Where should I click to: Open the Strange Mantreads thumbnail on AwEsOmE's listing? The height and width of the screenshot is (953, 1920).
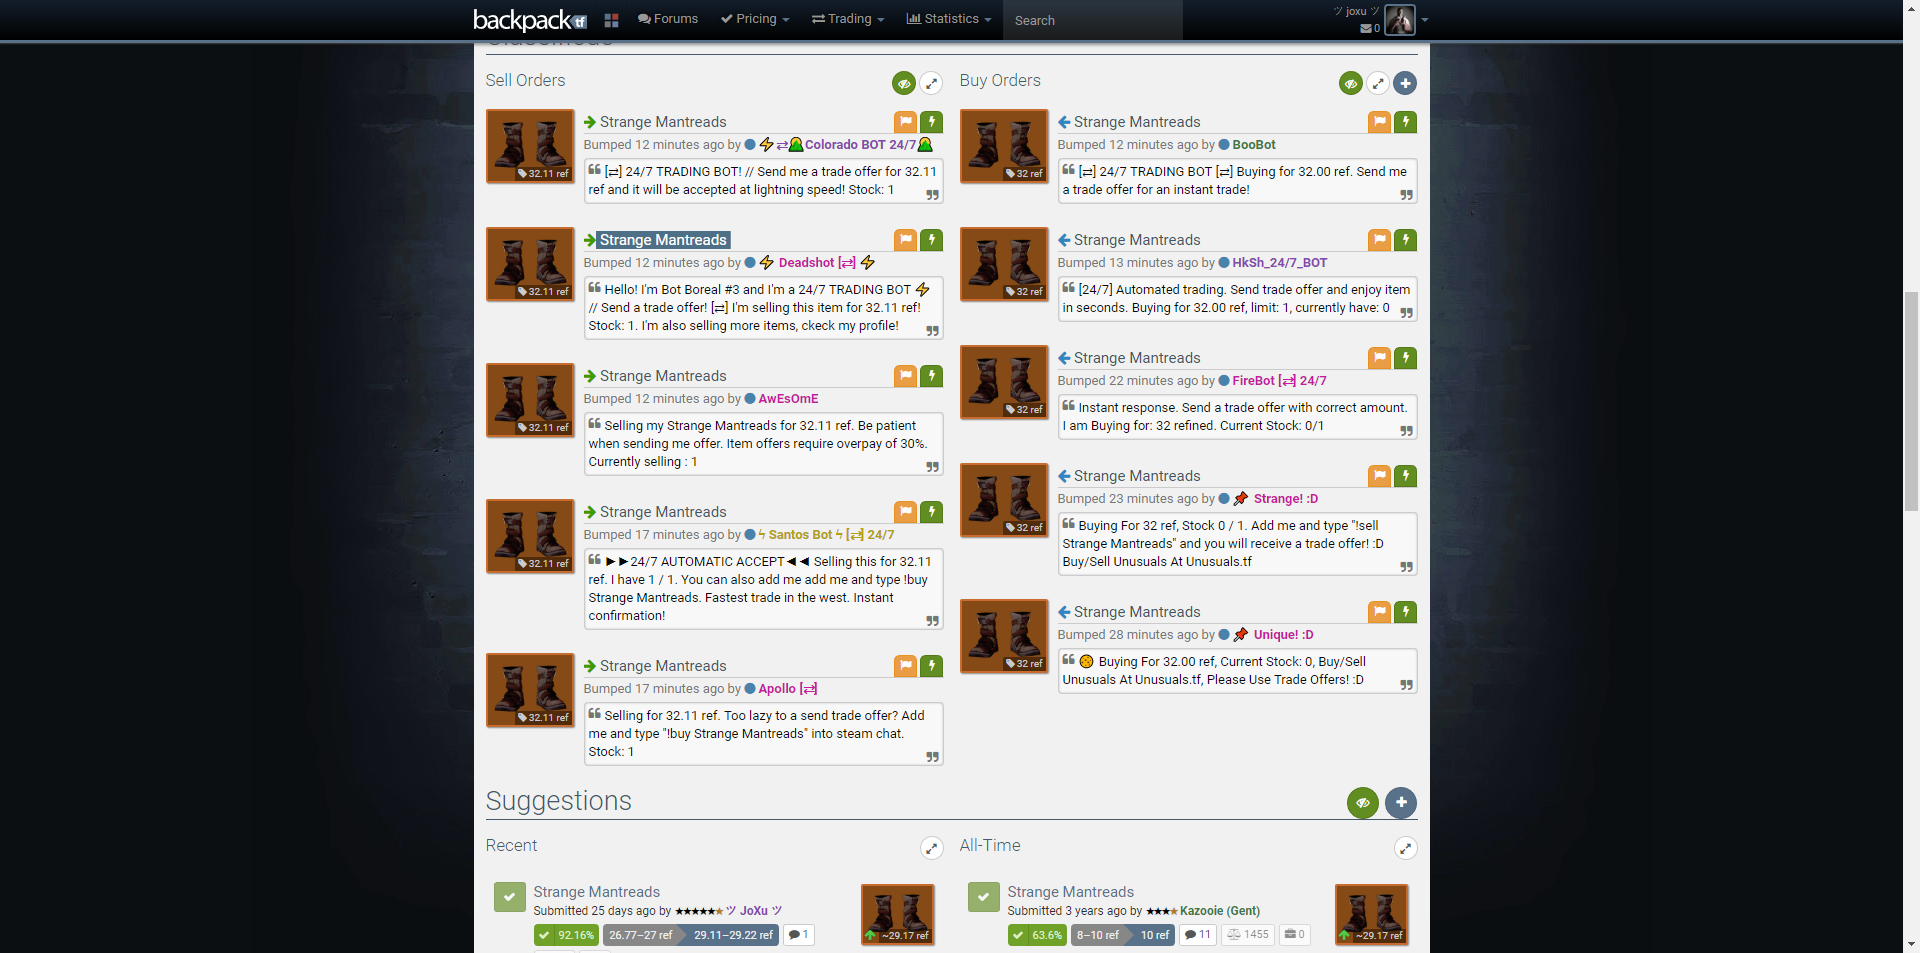530,400
